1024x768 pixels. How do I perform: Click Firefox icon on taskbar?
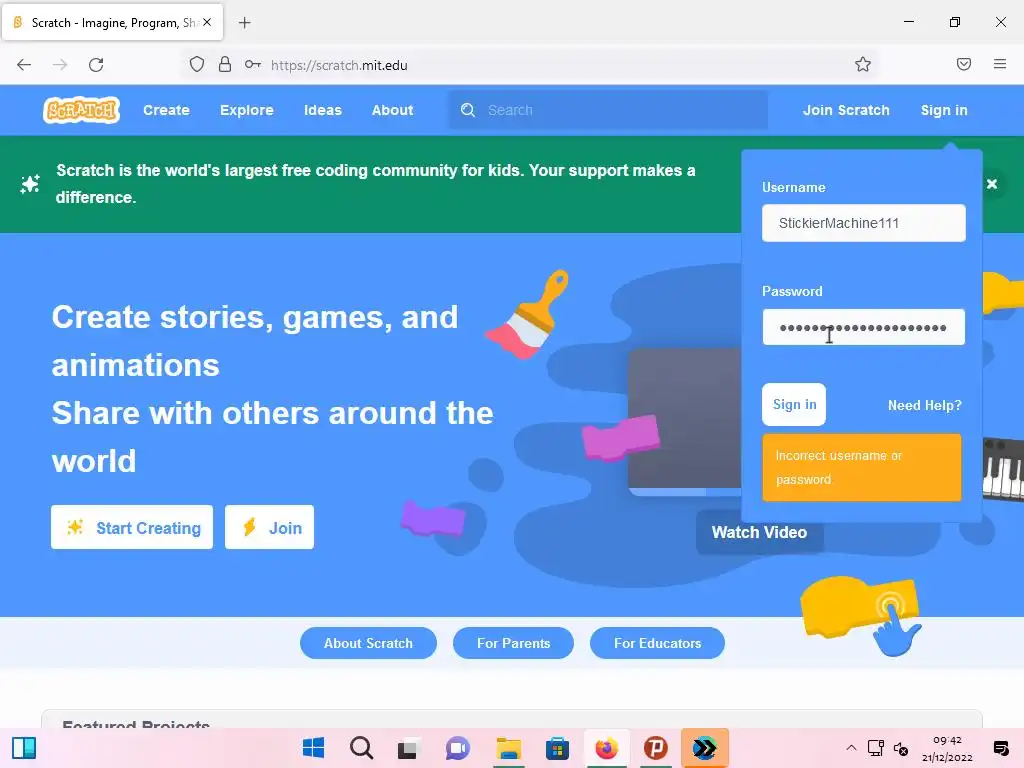click(606, 748)
